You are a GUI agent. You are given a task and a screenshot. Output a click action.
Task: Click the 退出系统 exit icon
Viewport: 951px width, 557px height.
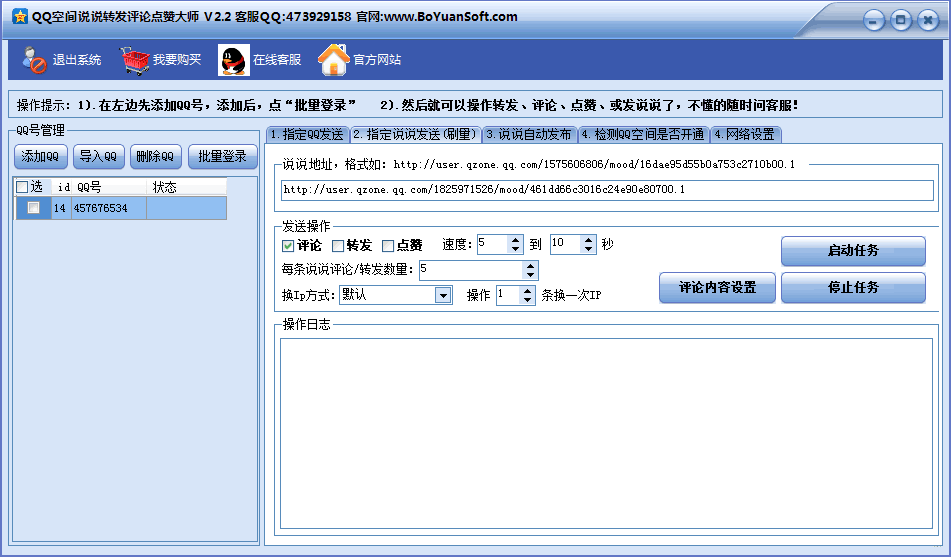[35, 61]
